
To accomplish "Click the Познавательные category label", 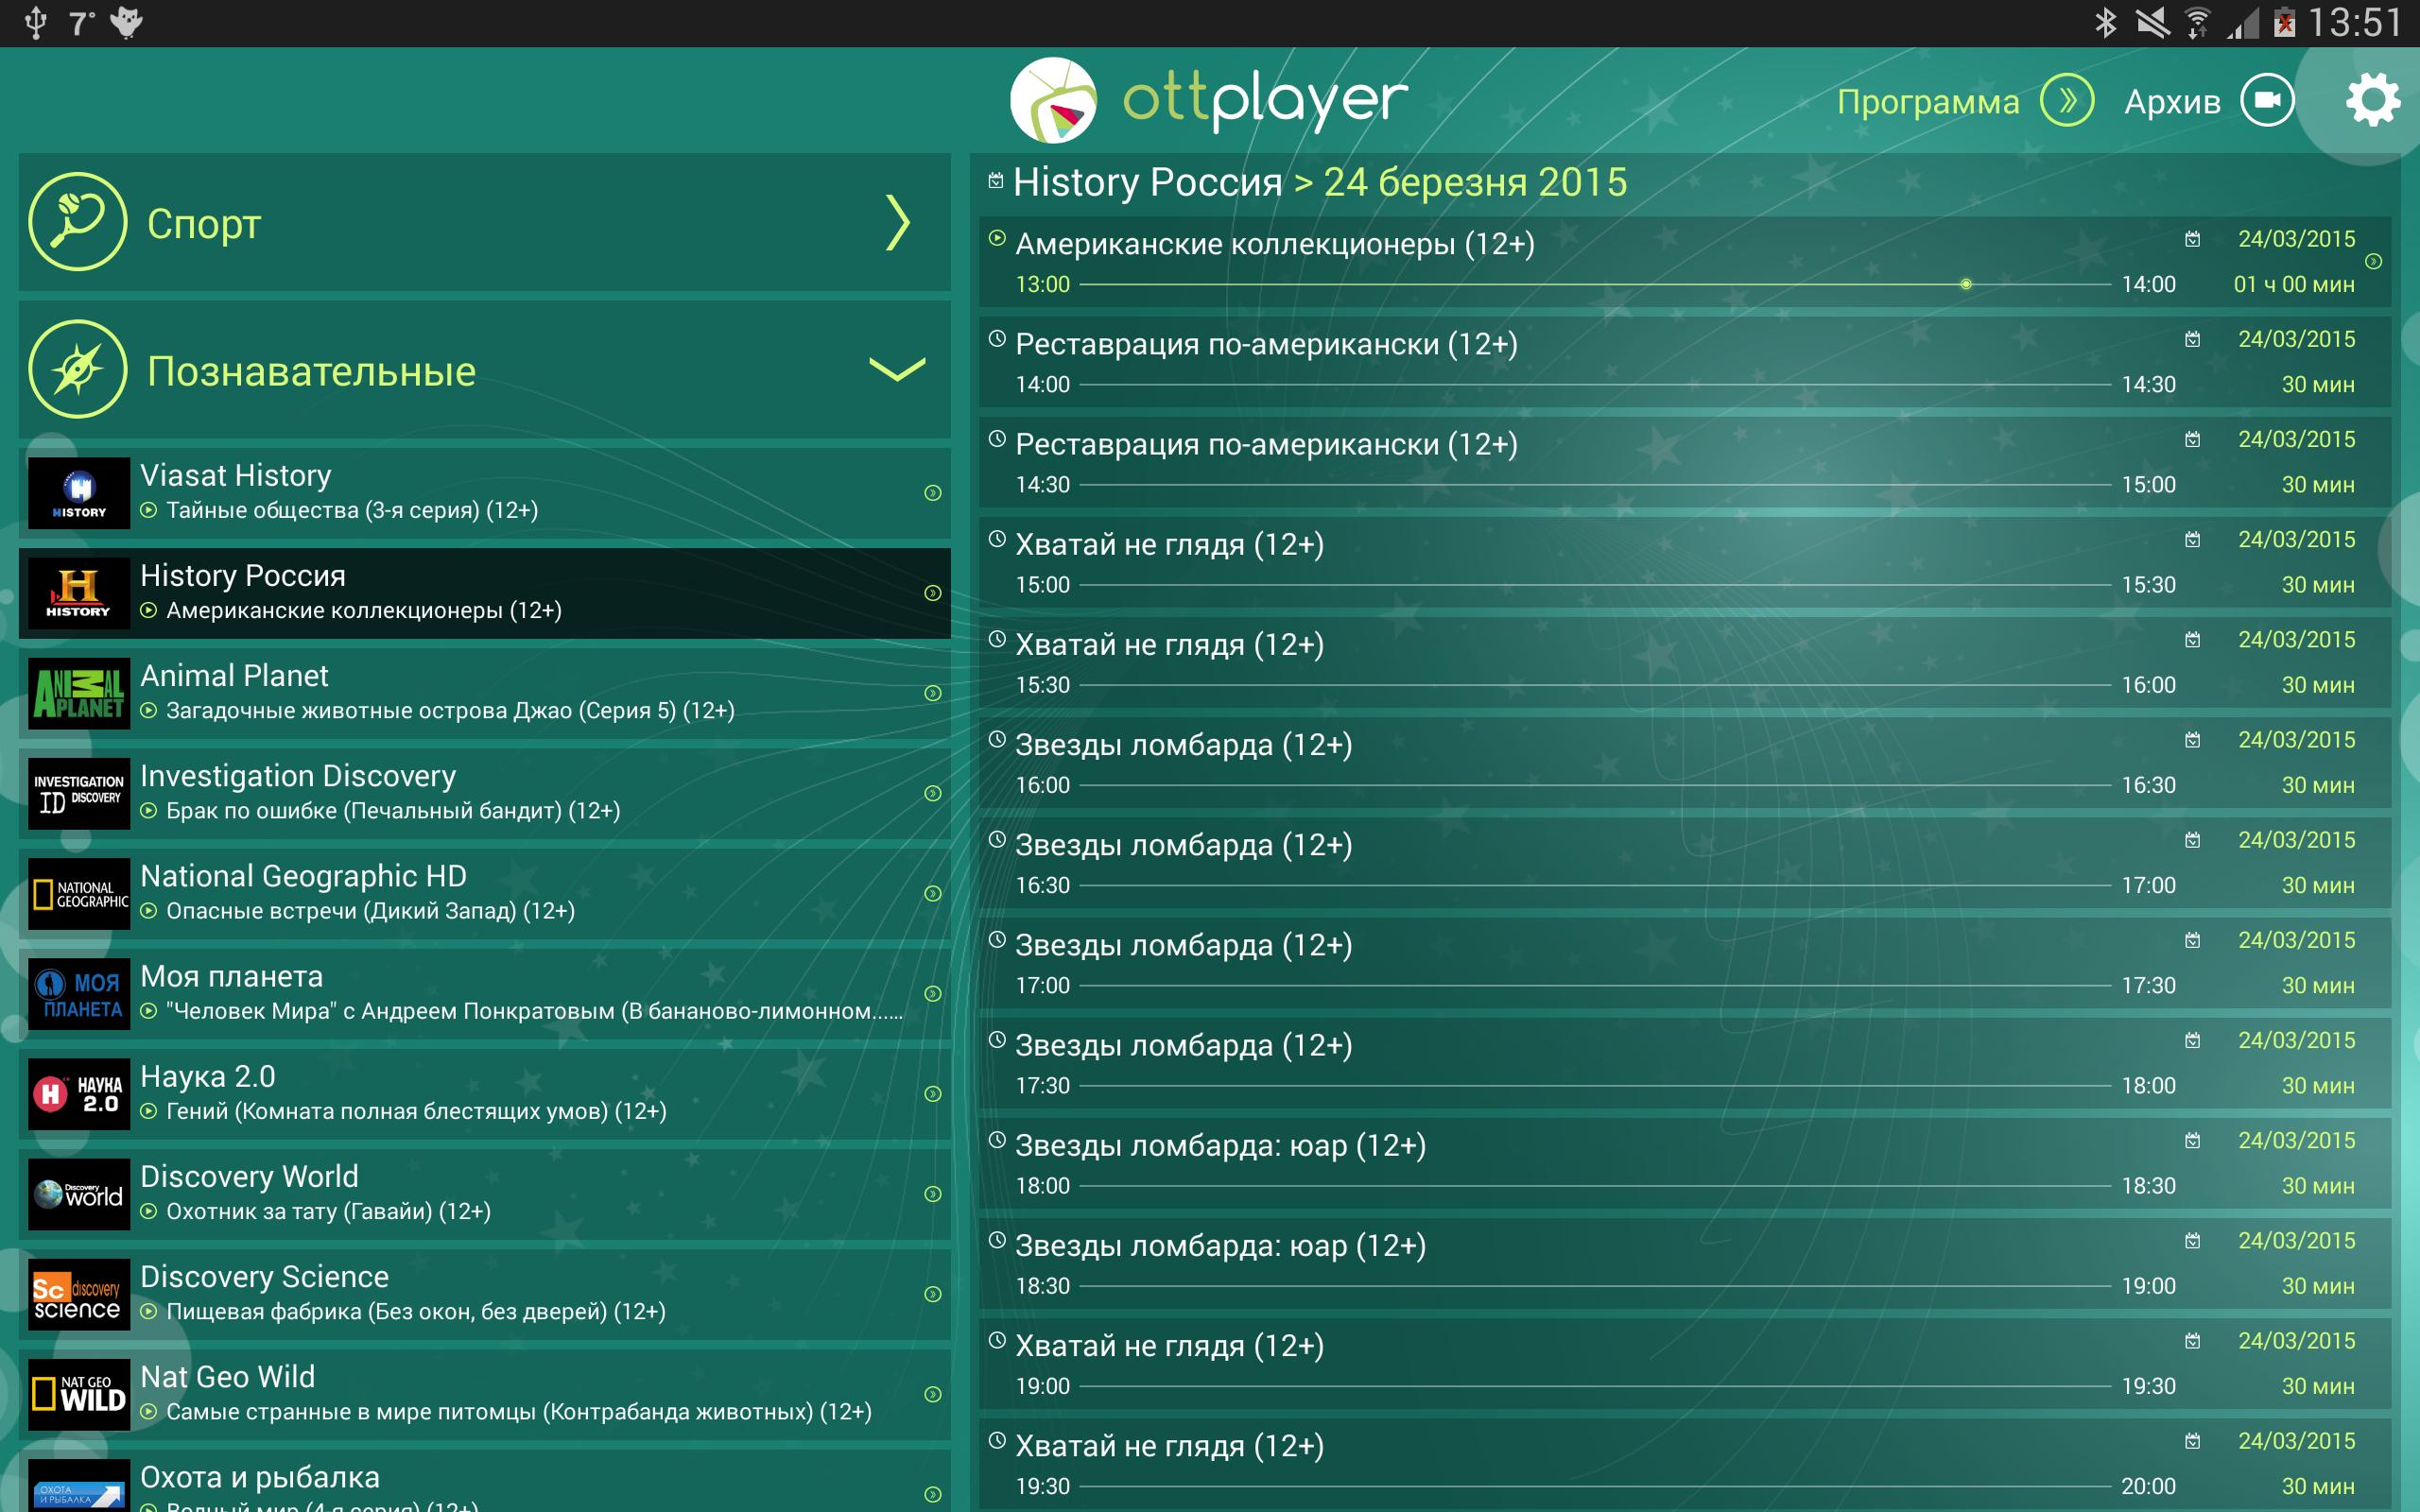I will (x=311, y=371).
